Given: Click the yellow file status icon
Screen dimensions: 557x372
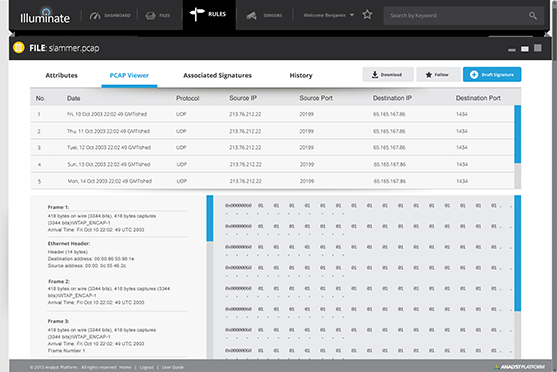Looking at the screenshot, I should click(x=19, y=47).
